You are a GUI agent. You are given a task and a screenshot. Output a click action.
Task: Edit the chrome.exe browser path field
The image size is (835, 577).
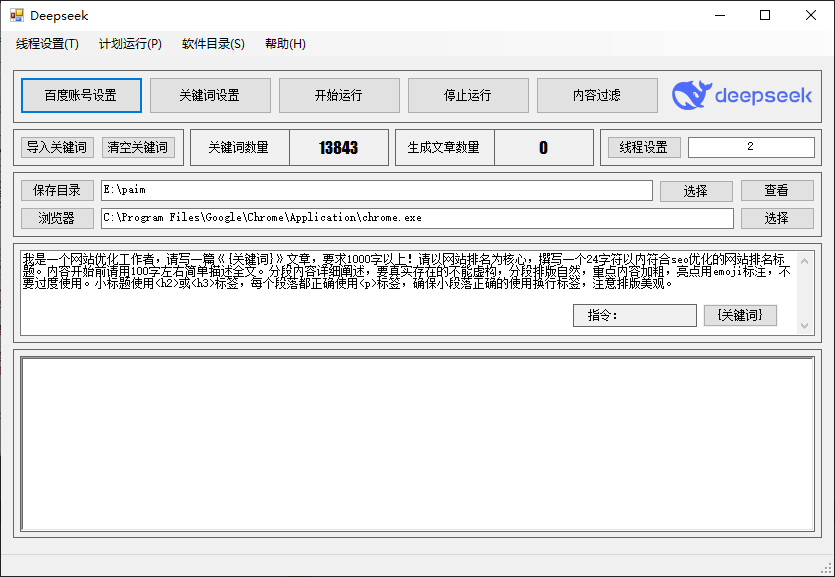pyautogui.click(x=417, y=218)
